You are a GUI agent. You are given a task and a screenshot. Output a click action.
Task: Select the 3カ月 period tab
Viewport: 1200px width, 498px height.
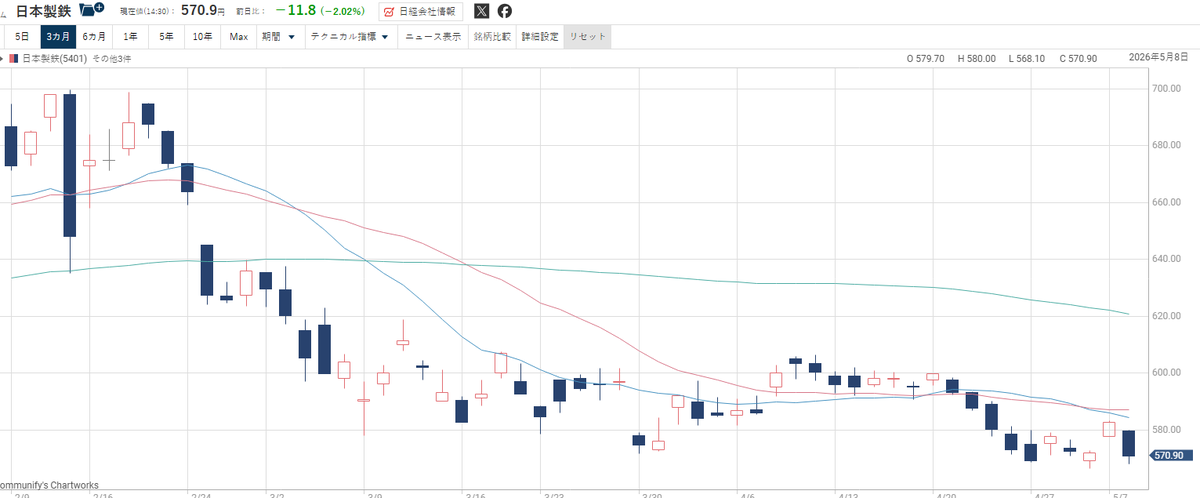pos(57,37)
